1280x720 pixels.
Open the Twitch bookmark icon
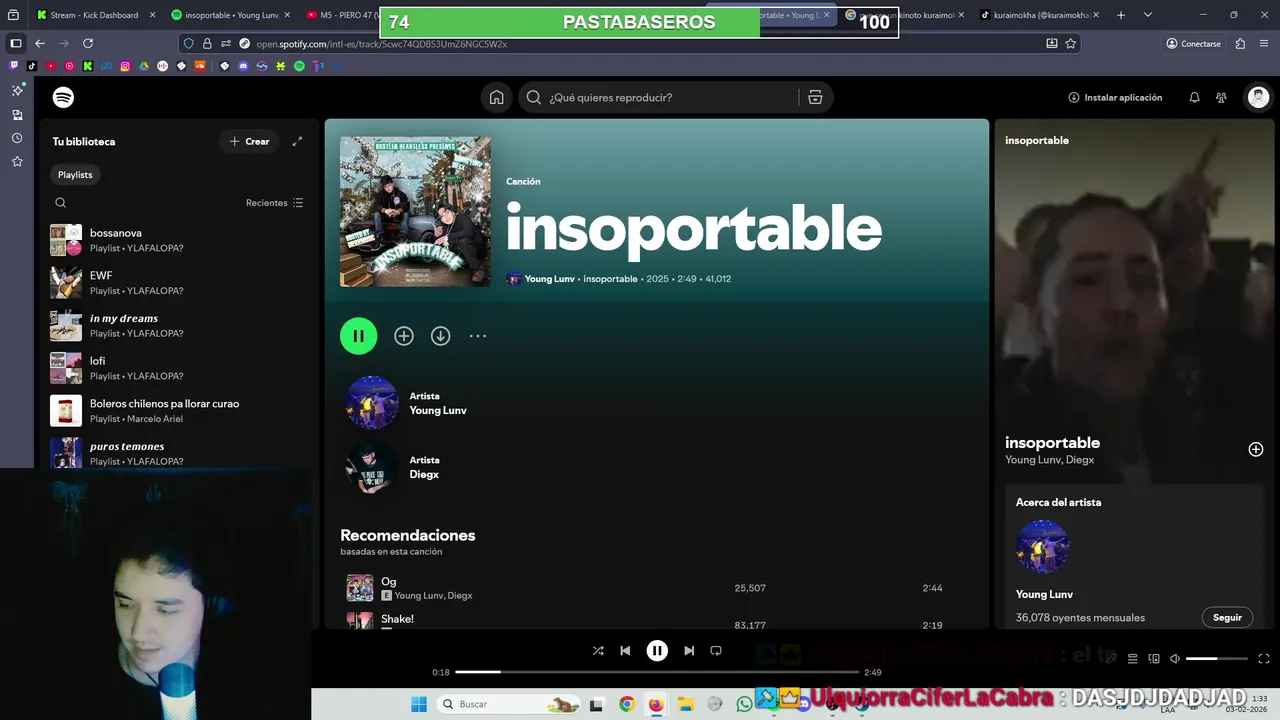pyautogui.click(x=13, y=66)
